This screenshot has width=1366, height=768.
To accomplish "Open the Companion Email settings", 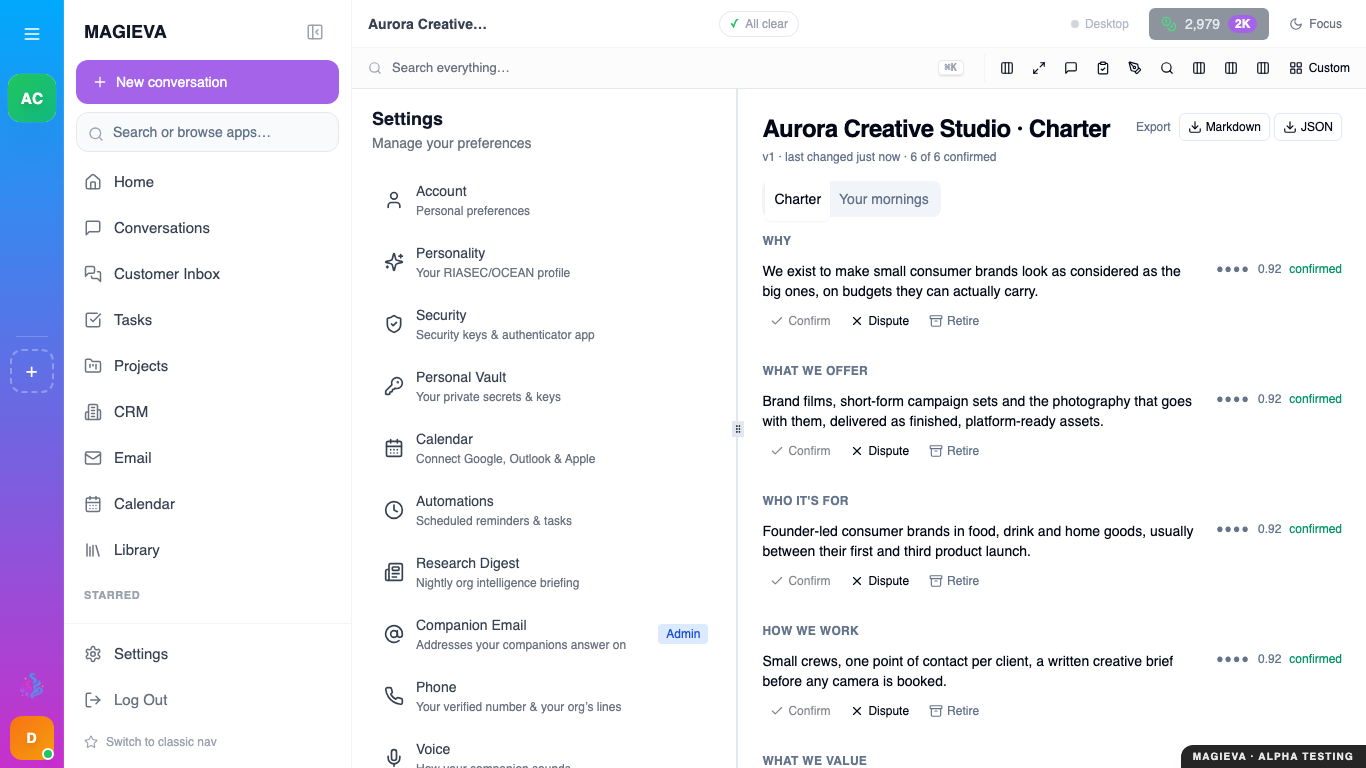I will coord(544,634).
